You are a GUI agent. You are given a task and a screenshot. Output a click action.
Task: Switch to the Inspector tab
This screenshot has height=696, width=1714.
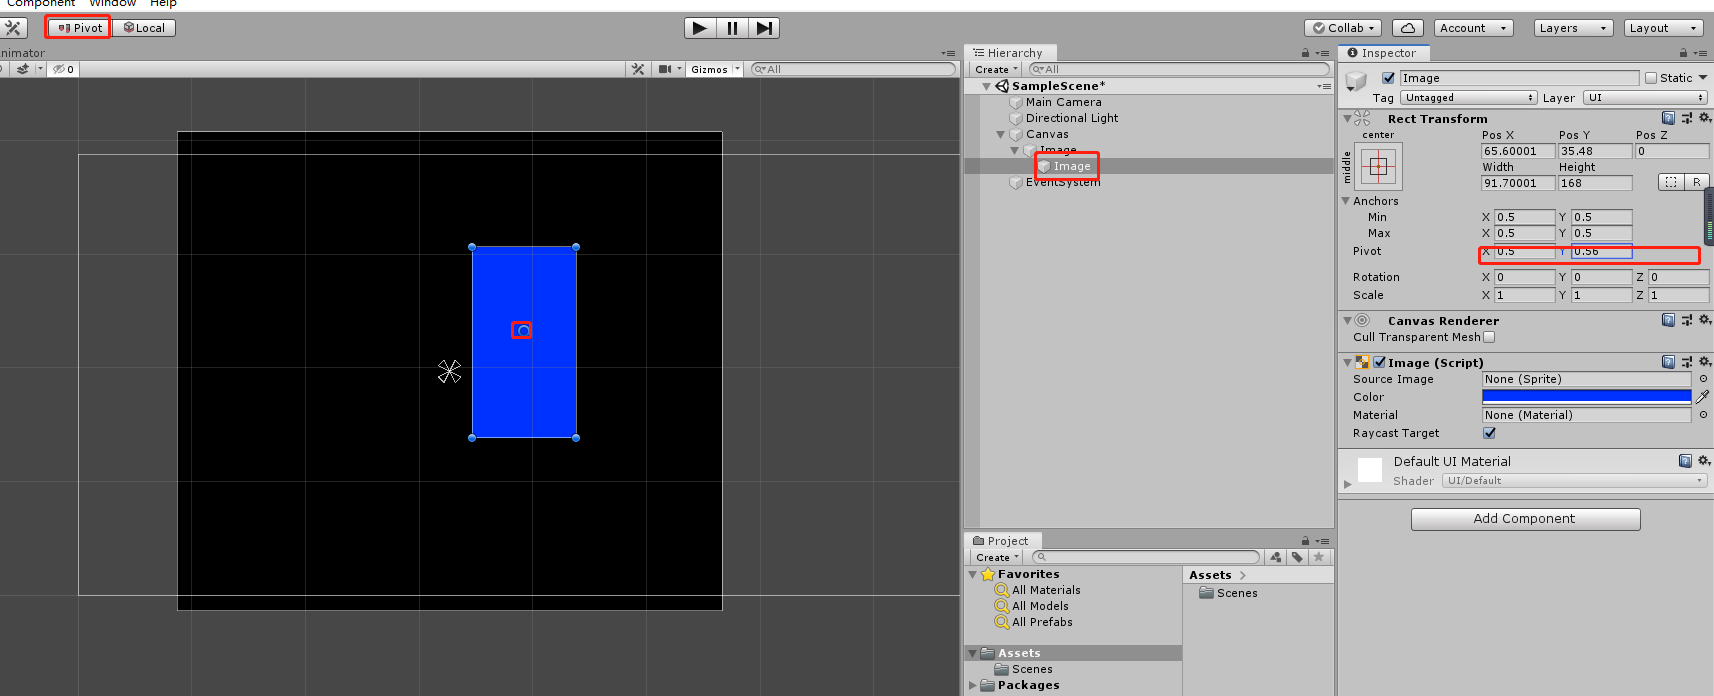pyautogui.click(x=1382, y=53)
